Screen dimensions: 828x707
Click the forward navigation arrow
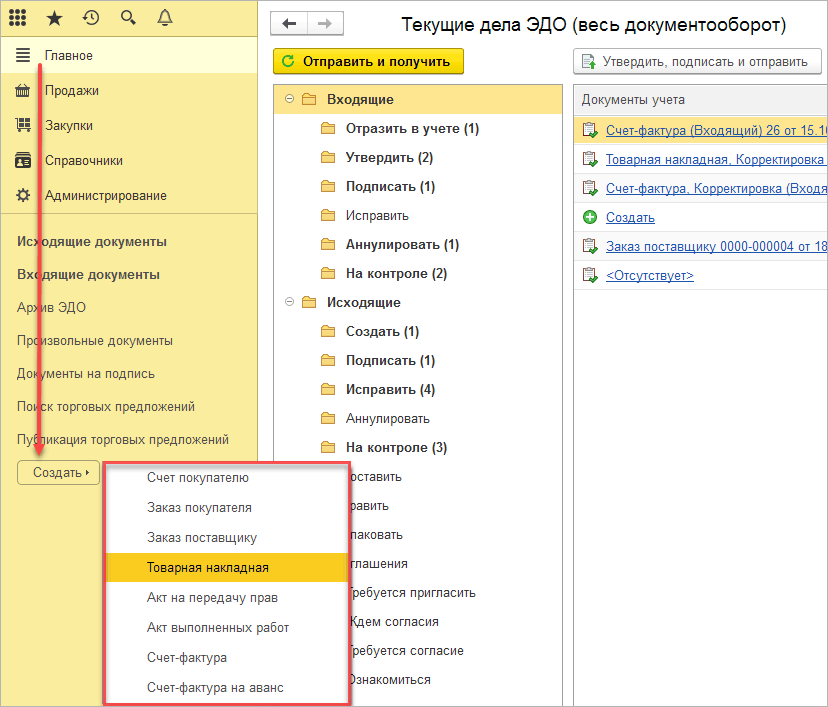coord(325,25)
